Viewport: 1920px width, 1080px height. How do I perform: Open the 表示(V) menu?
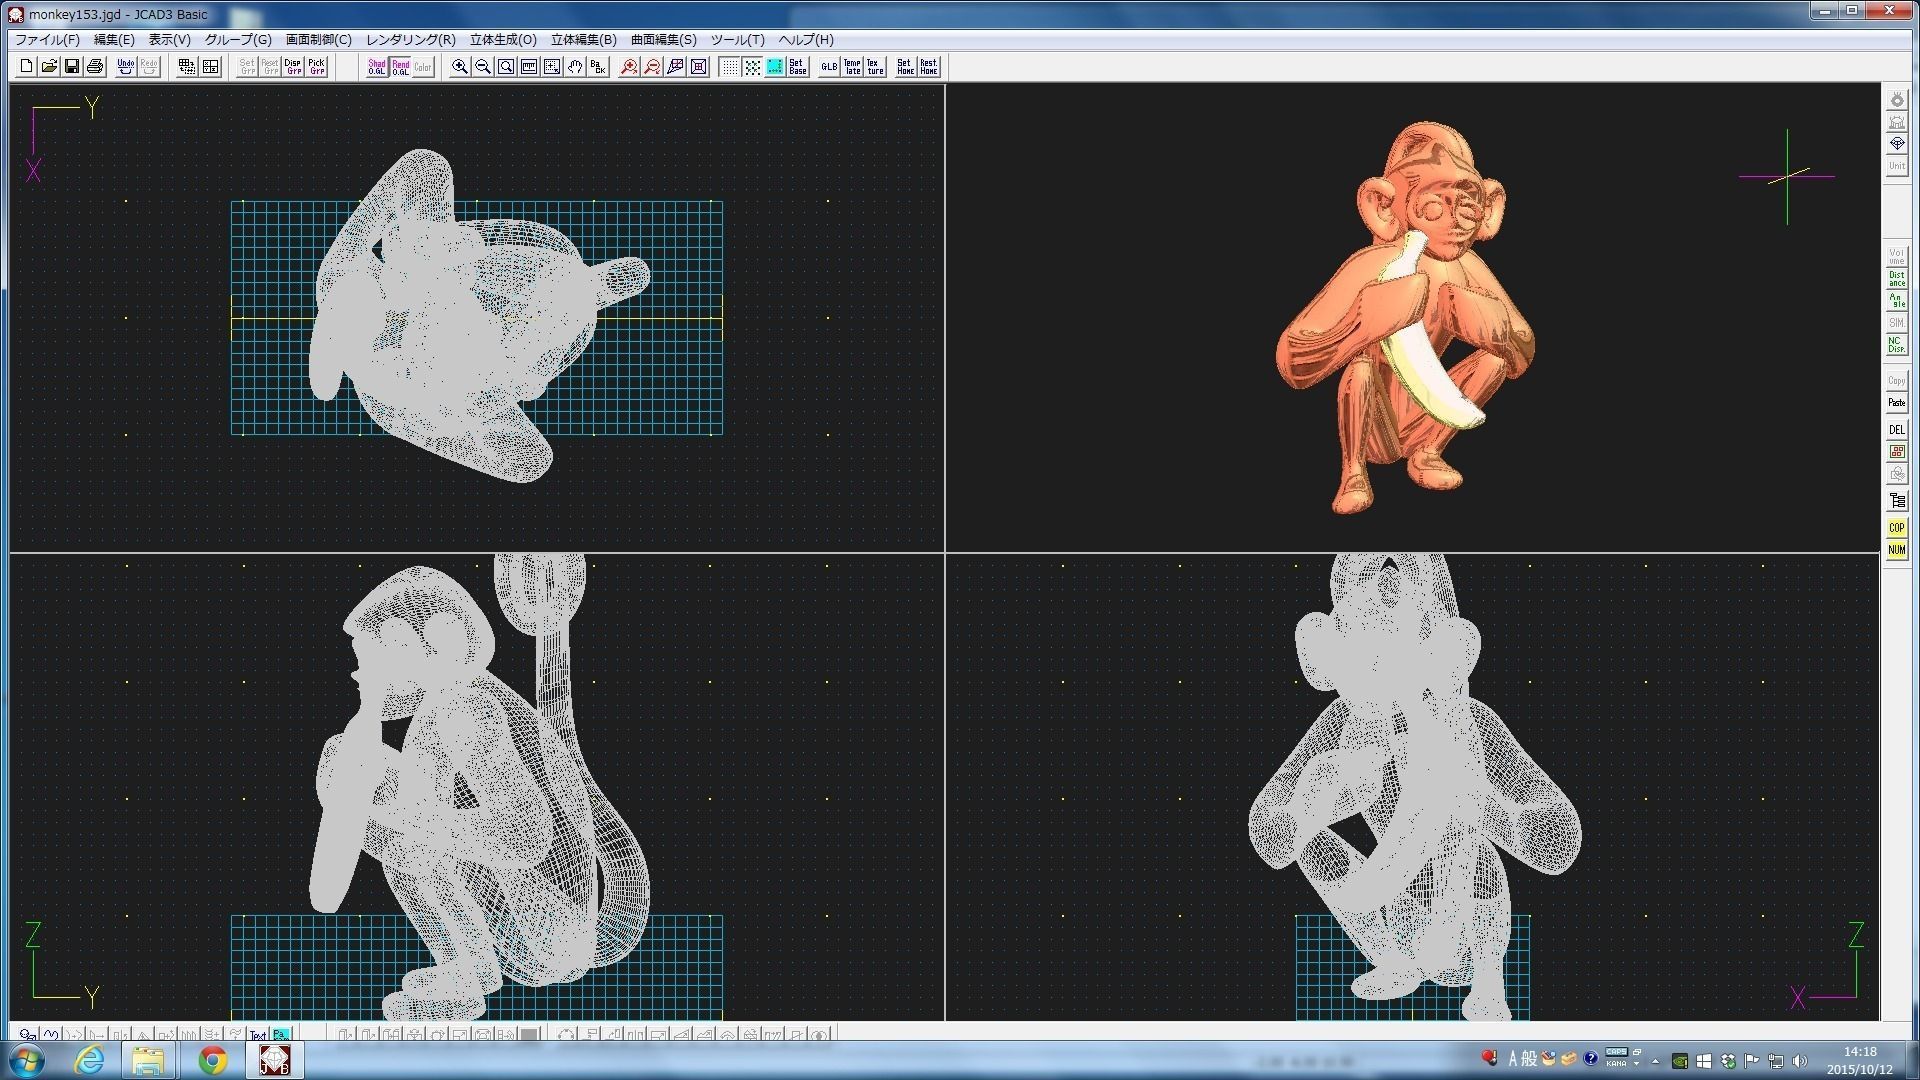tap(170, 40)
